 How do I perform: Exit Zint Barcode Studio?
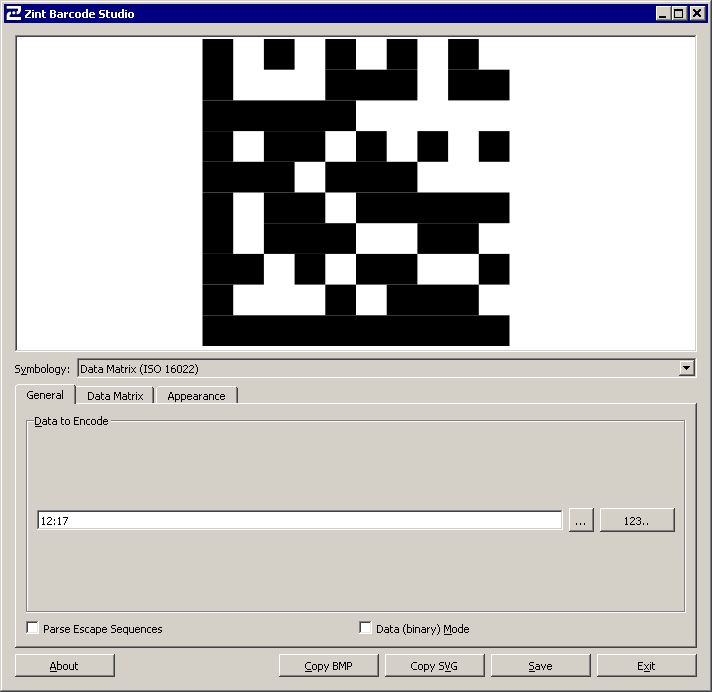click(646, 666)
